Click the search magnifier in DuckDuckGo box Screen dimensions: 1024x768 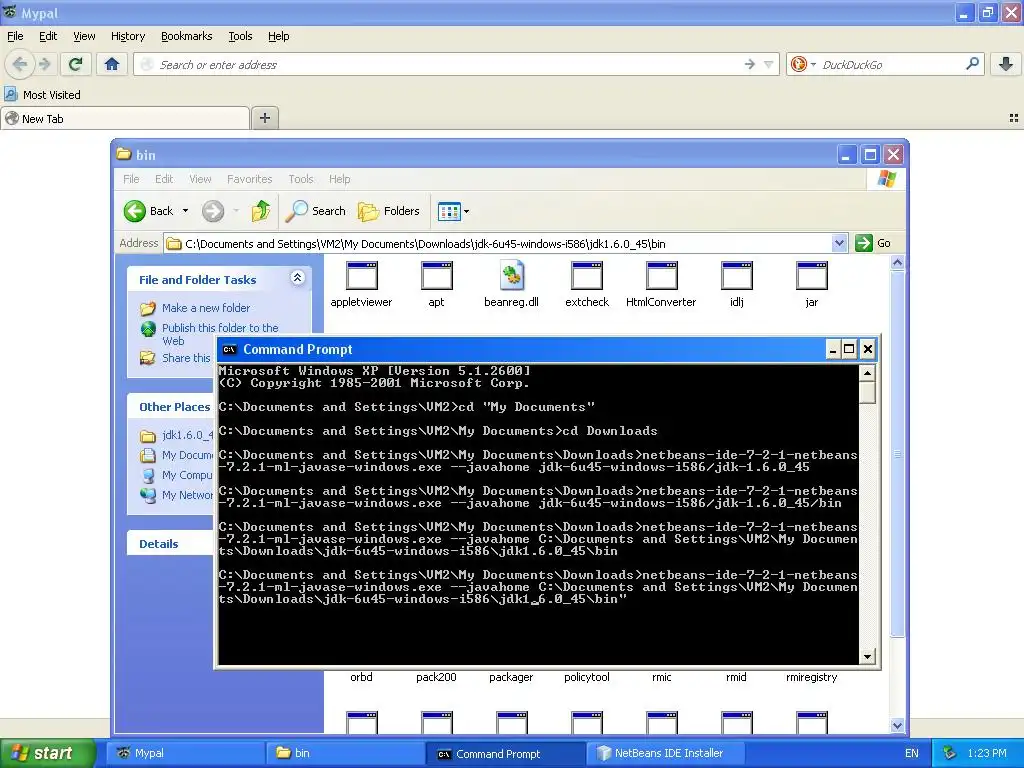click(x=972, y=64)
